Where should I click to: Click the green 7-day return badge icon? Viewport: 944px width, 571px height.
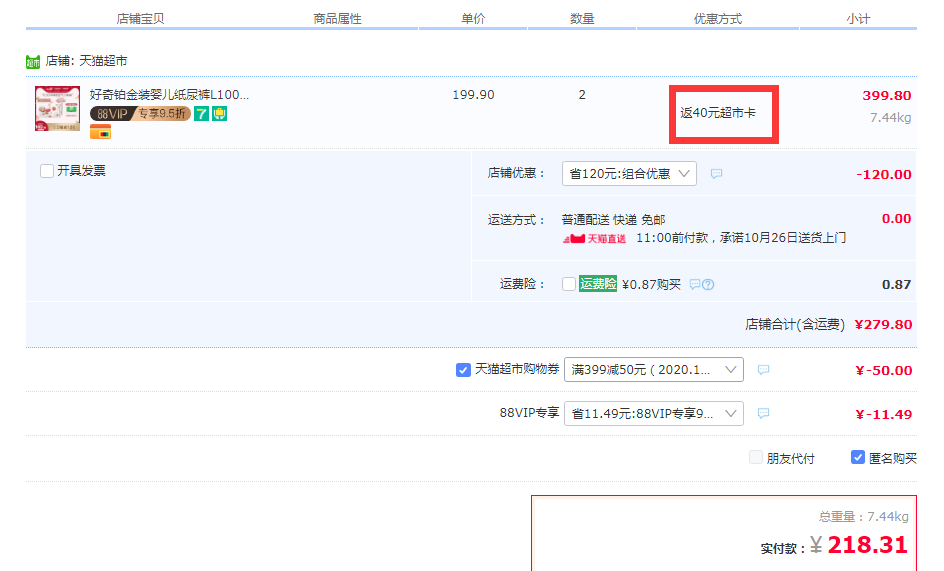coord(201,113)
